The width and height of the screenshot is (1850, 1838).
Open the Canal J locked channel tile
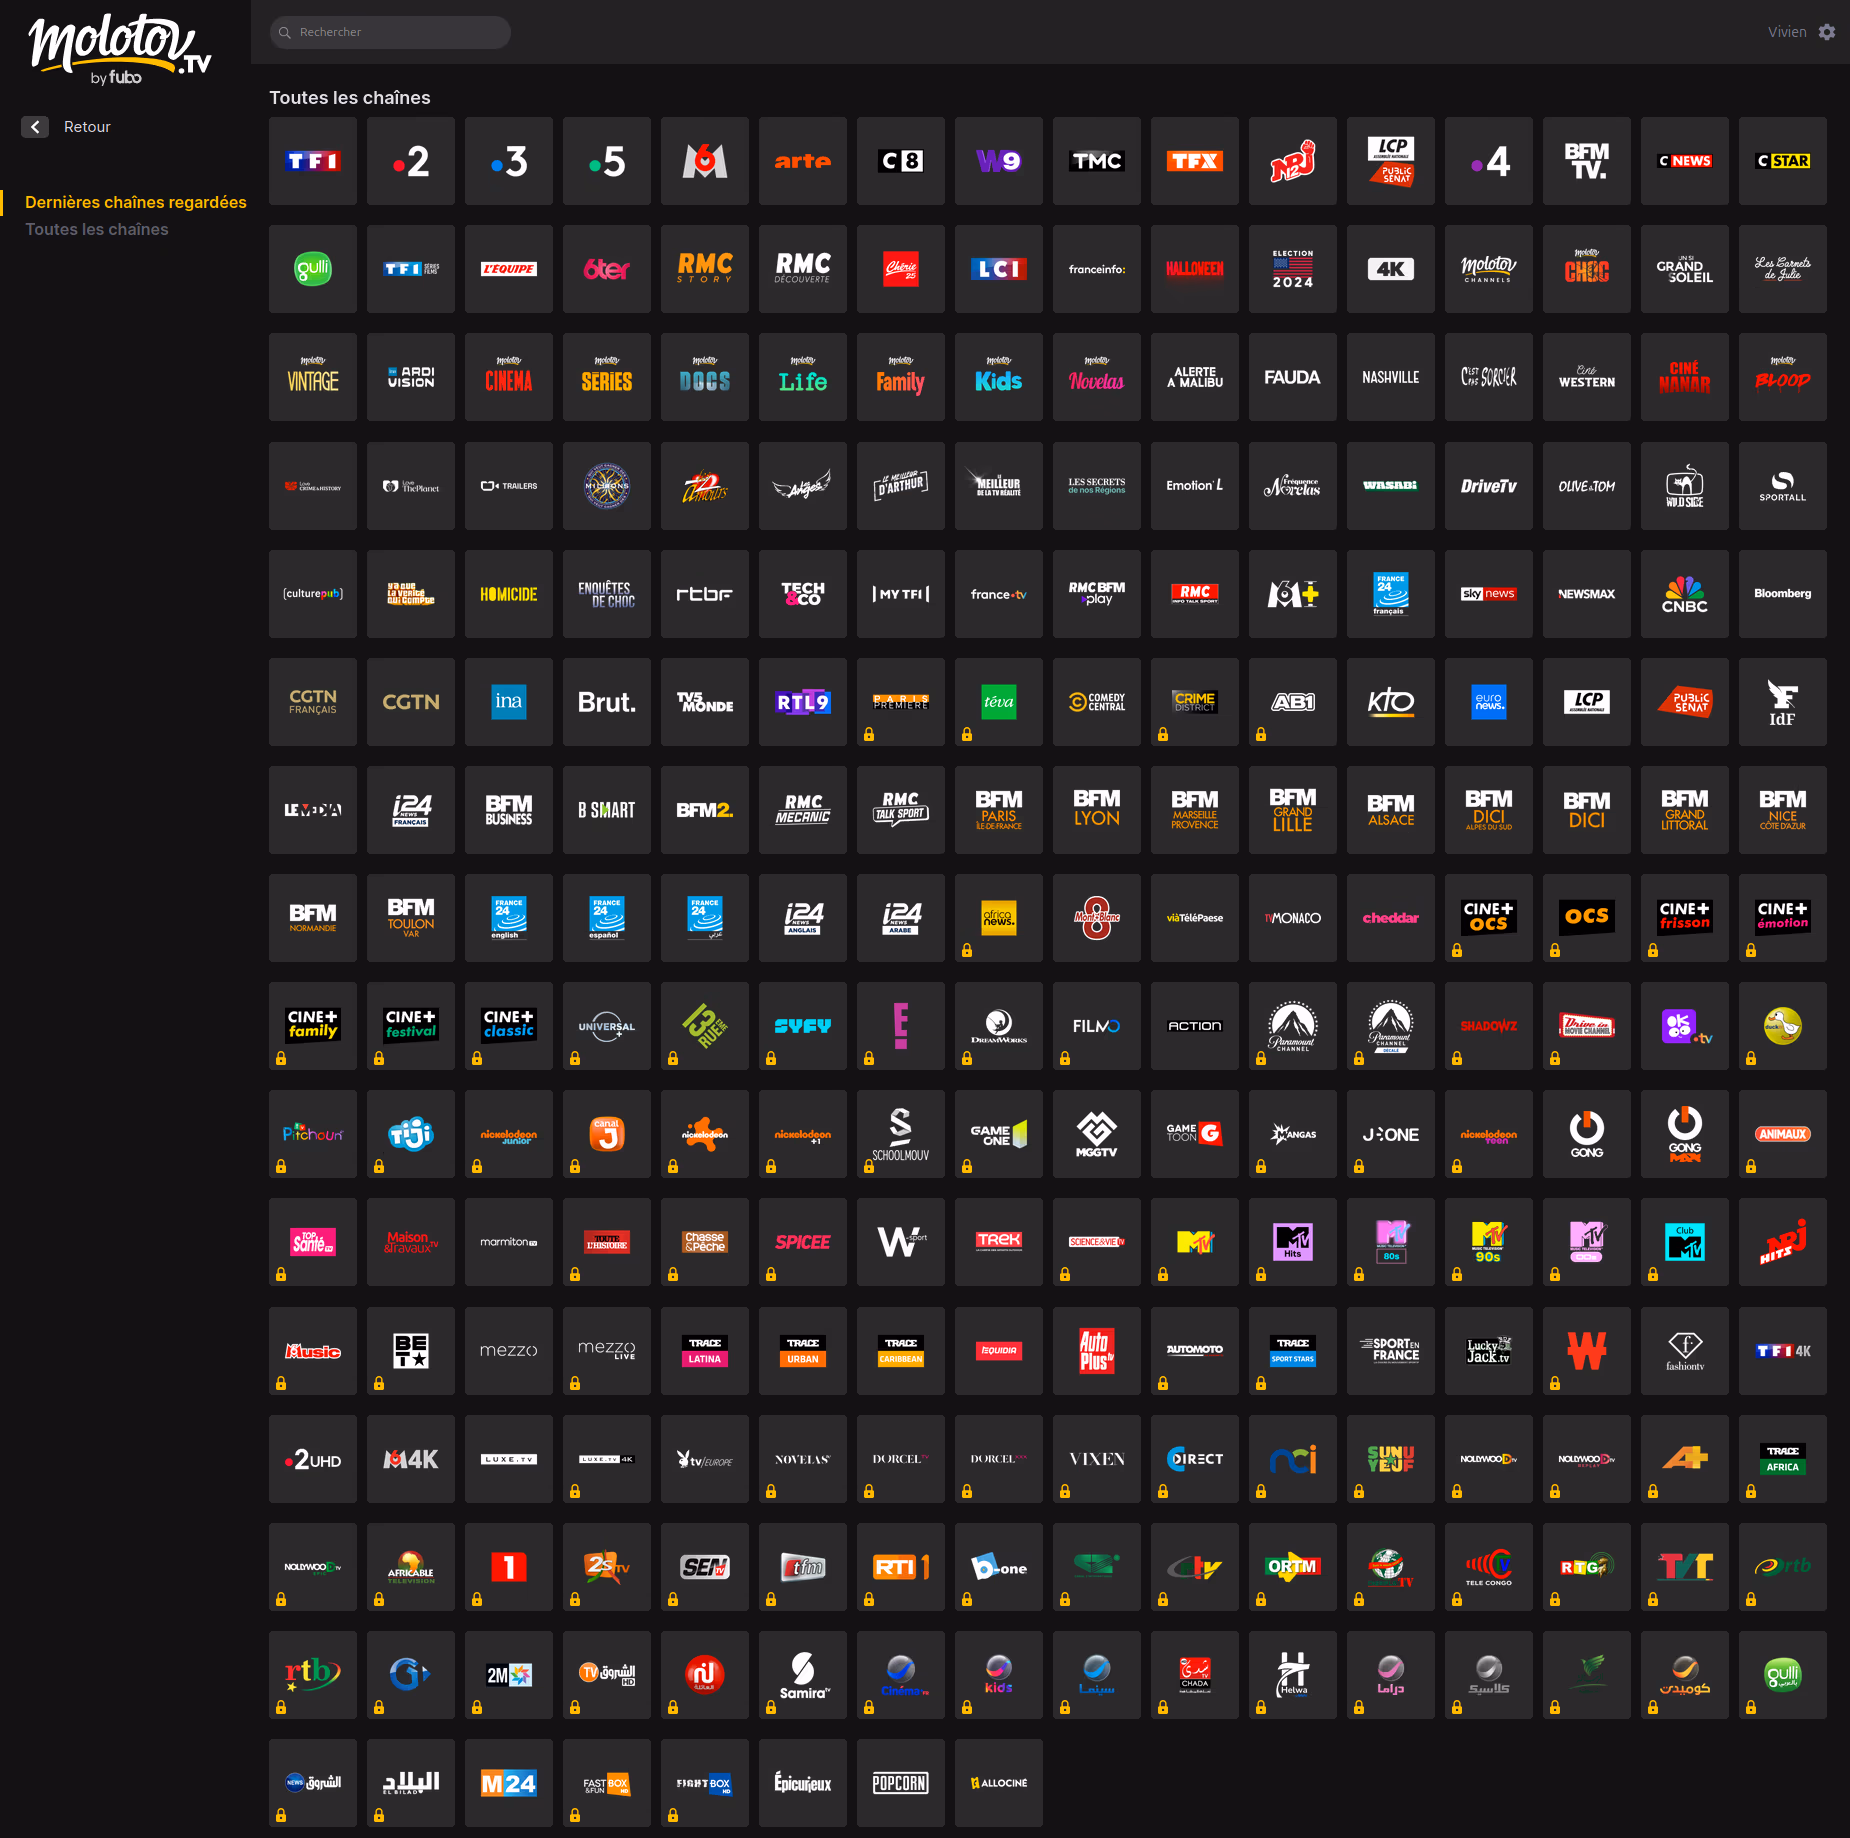click(x=607, y=1134)
